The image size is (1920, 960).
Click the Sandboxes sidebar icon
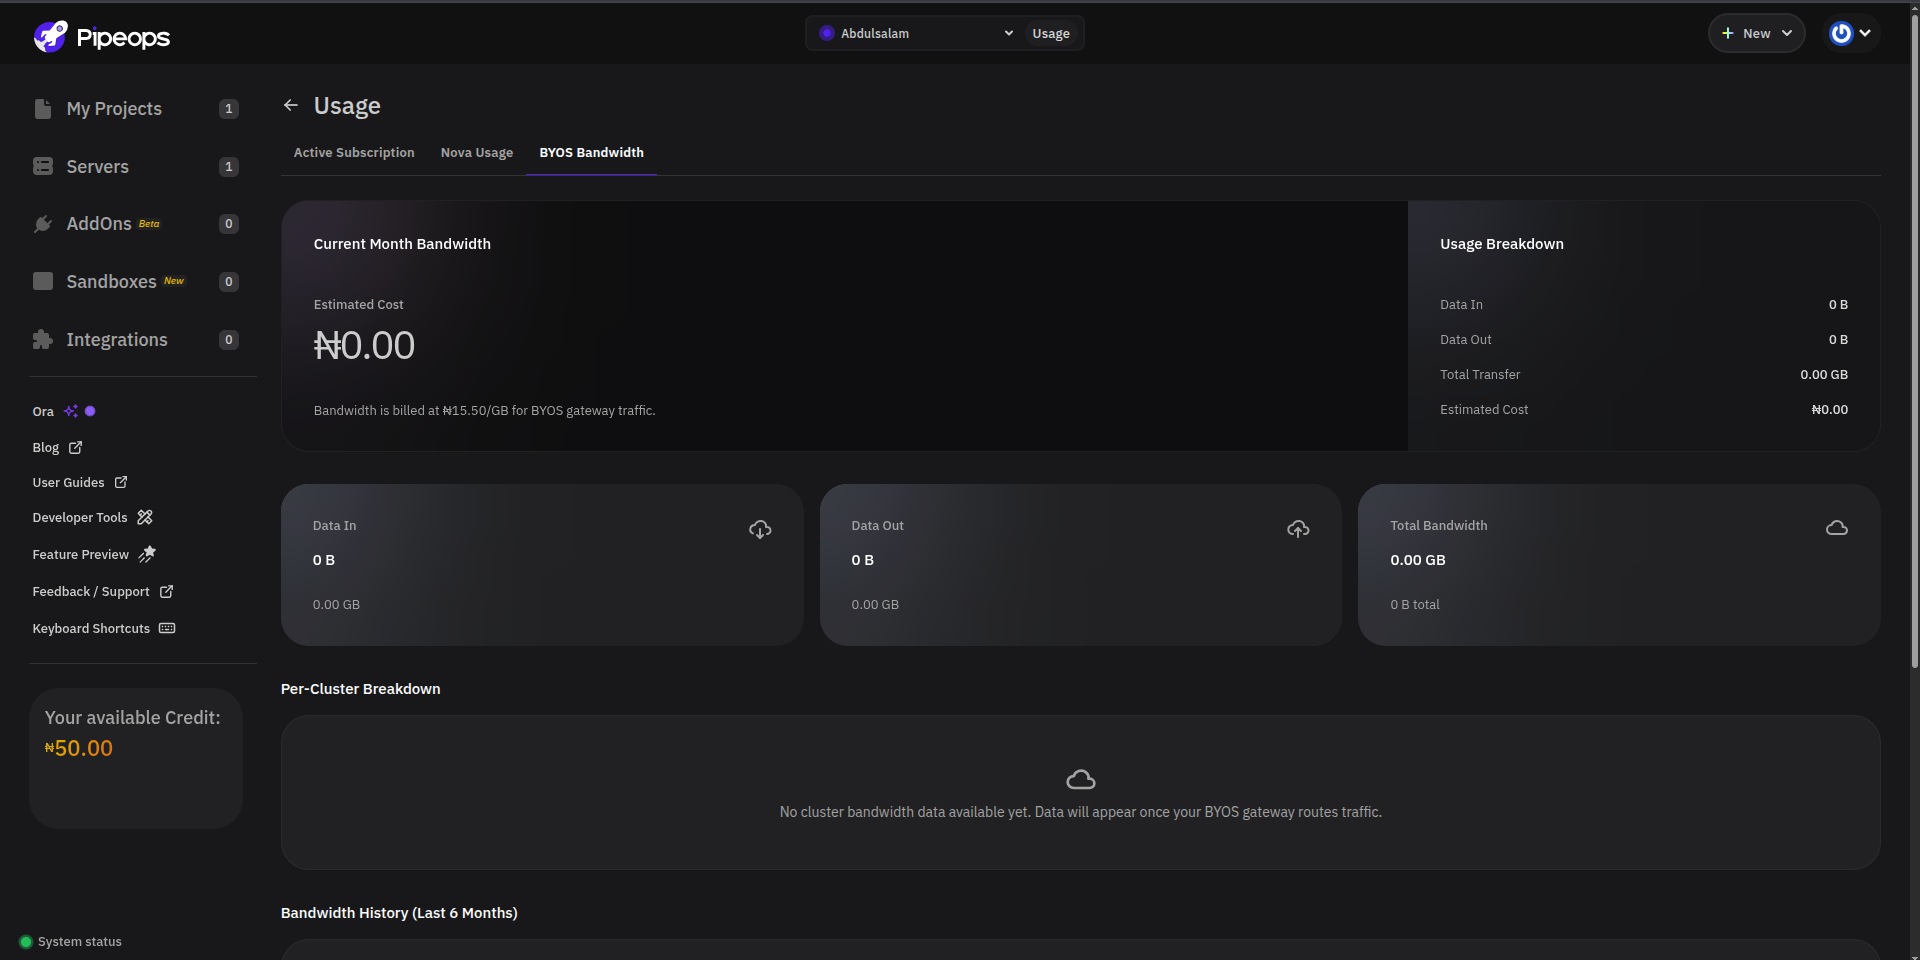(x=43, y=281)
